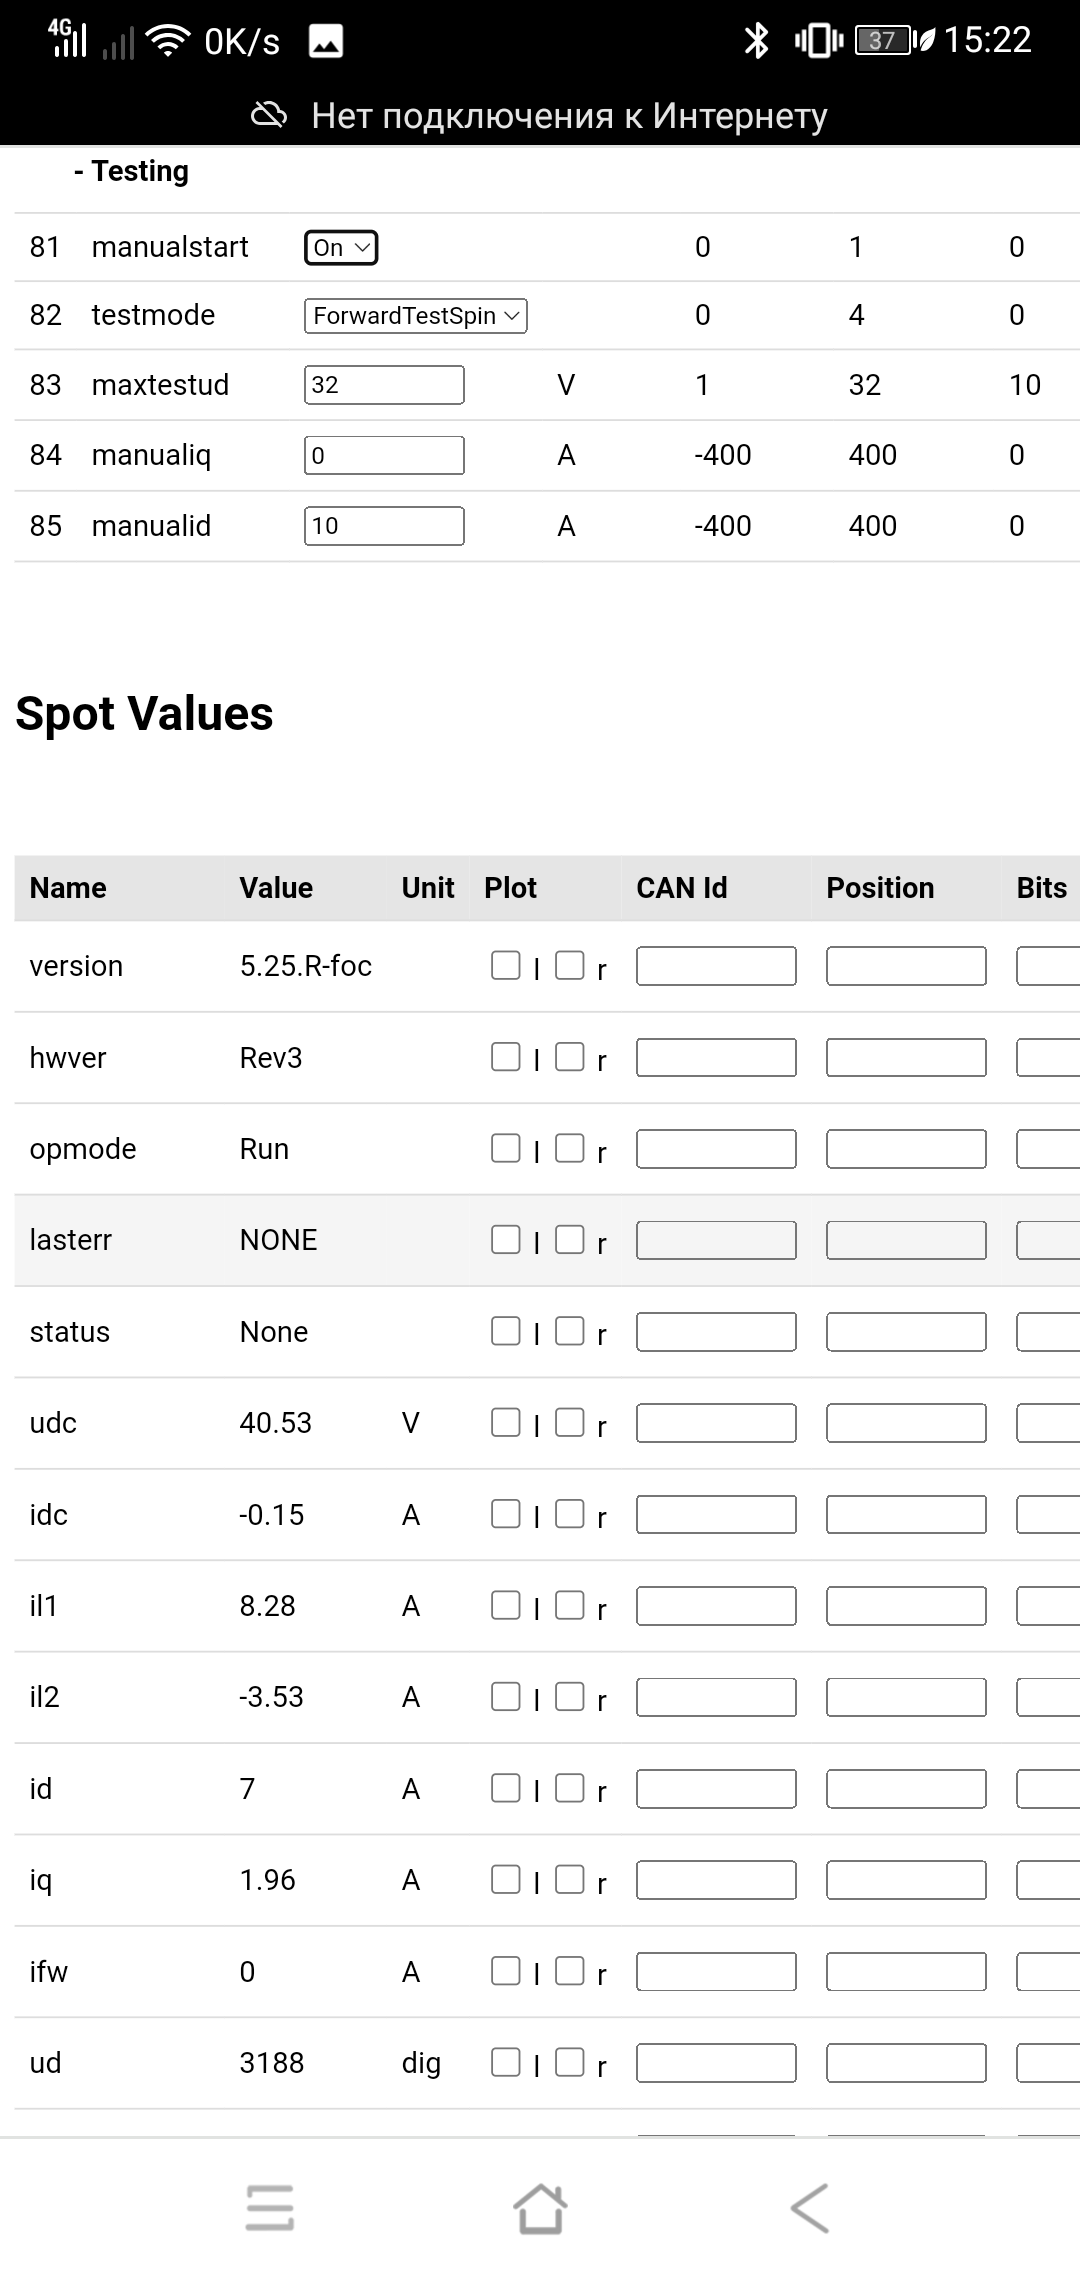This screenshot has width=1080, height=2280.
Task: Click the manualiq value input
Action: coord(384,455)
